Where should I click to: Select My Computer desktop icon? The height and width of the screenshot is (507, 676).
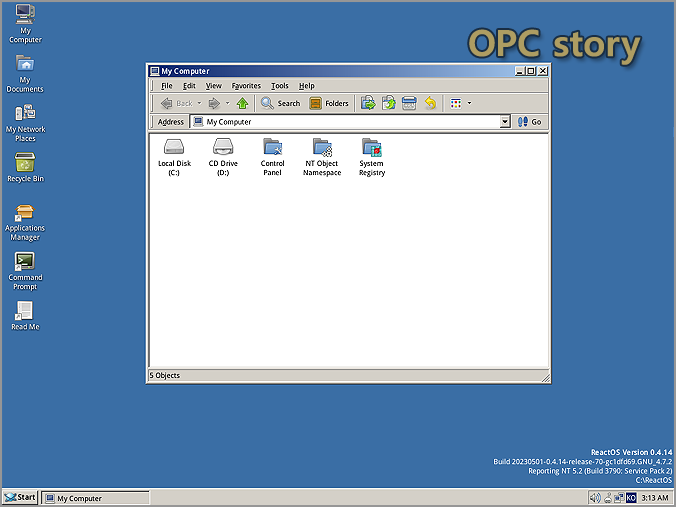click(25, 24)
